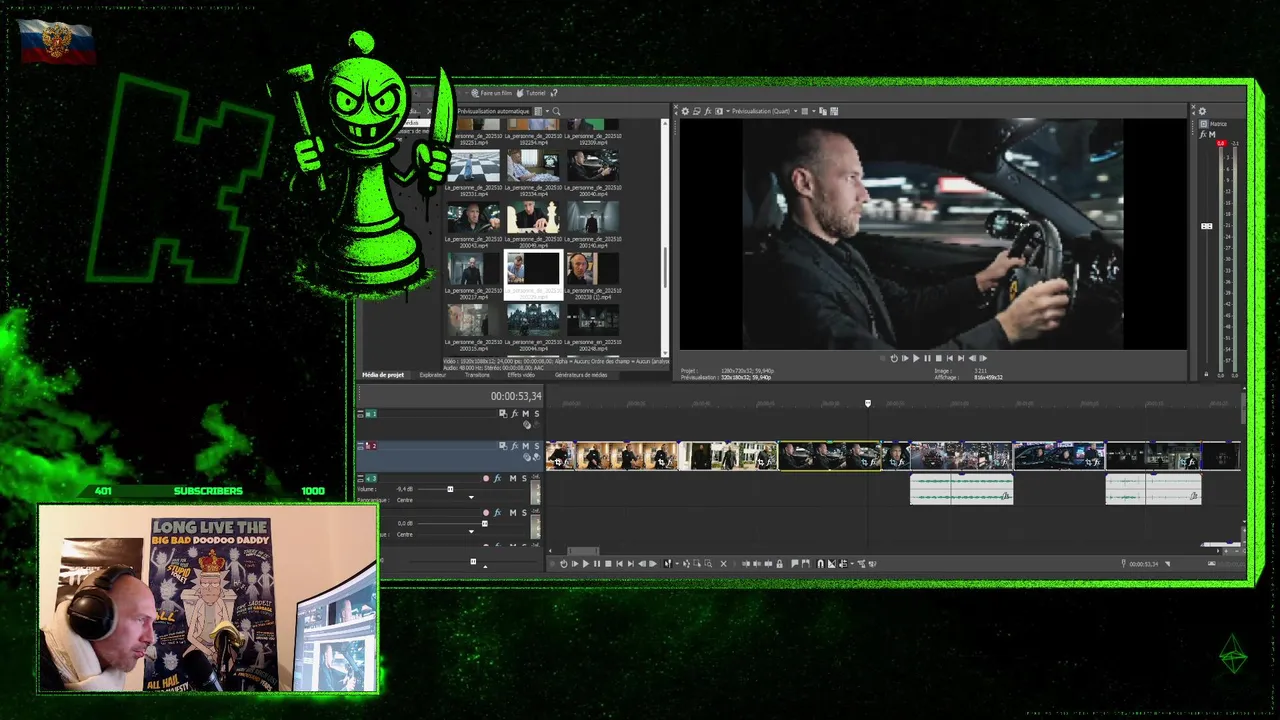Click trim start icon in timeline toolbar
The image size is (1280, 720).
pos(746,563)
